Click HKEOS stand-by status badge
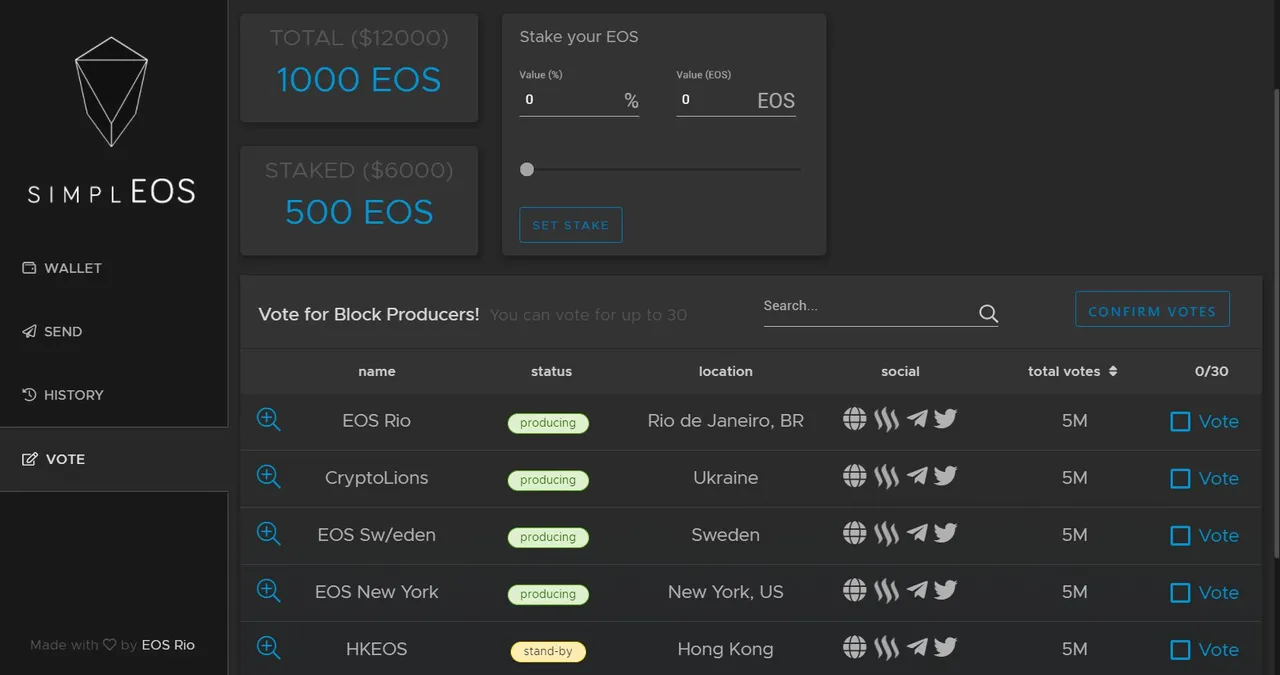 click(x=548, y=651)
